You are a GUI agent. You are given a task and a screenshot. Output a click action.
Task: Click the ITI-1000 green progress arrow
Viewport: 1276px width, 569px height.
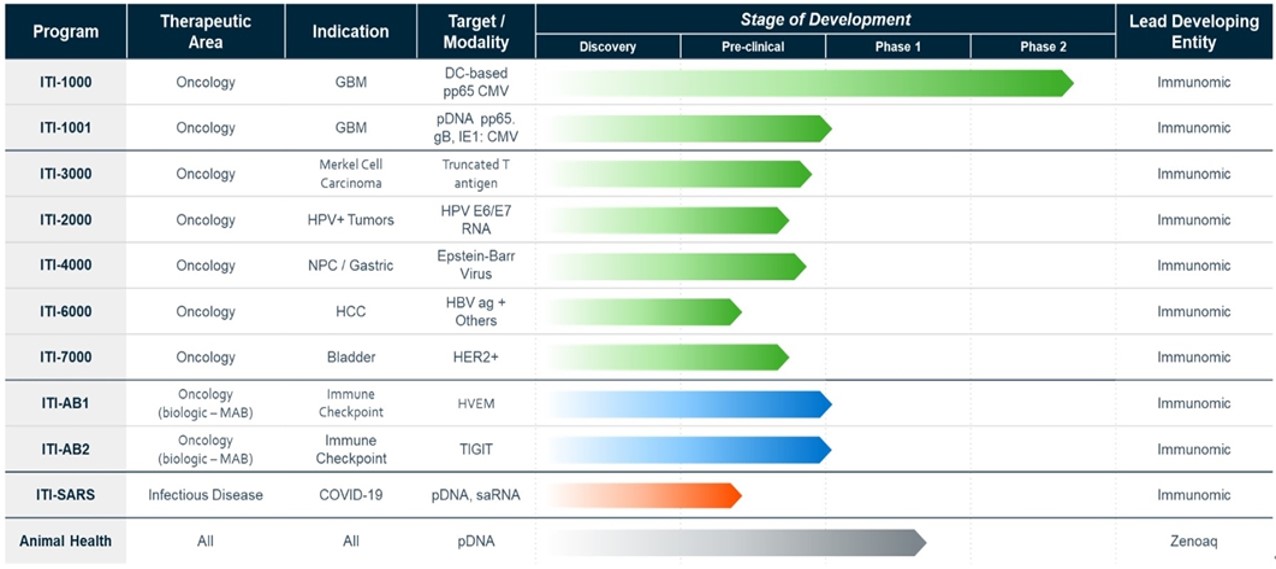[x=810, y=83]
